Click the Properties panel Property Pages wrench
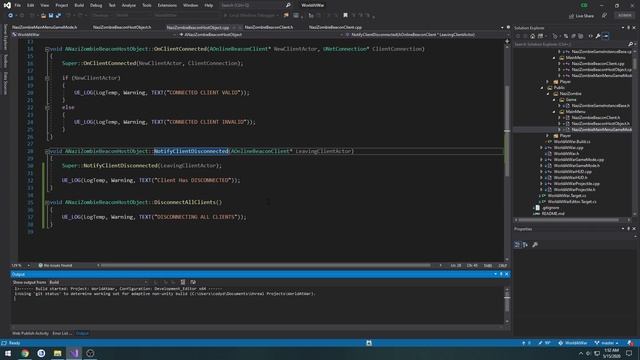Screen dimensions: 640x360 (x=535, y=244)
